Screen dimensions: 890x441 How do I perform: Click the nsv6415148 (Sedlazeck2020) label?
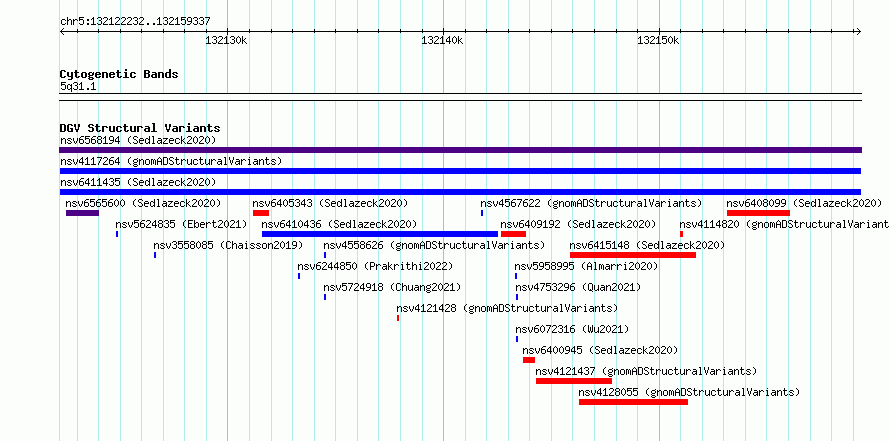tap(647, 245)
